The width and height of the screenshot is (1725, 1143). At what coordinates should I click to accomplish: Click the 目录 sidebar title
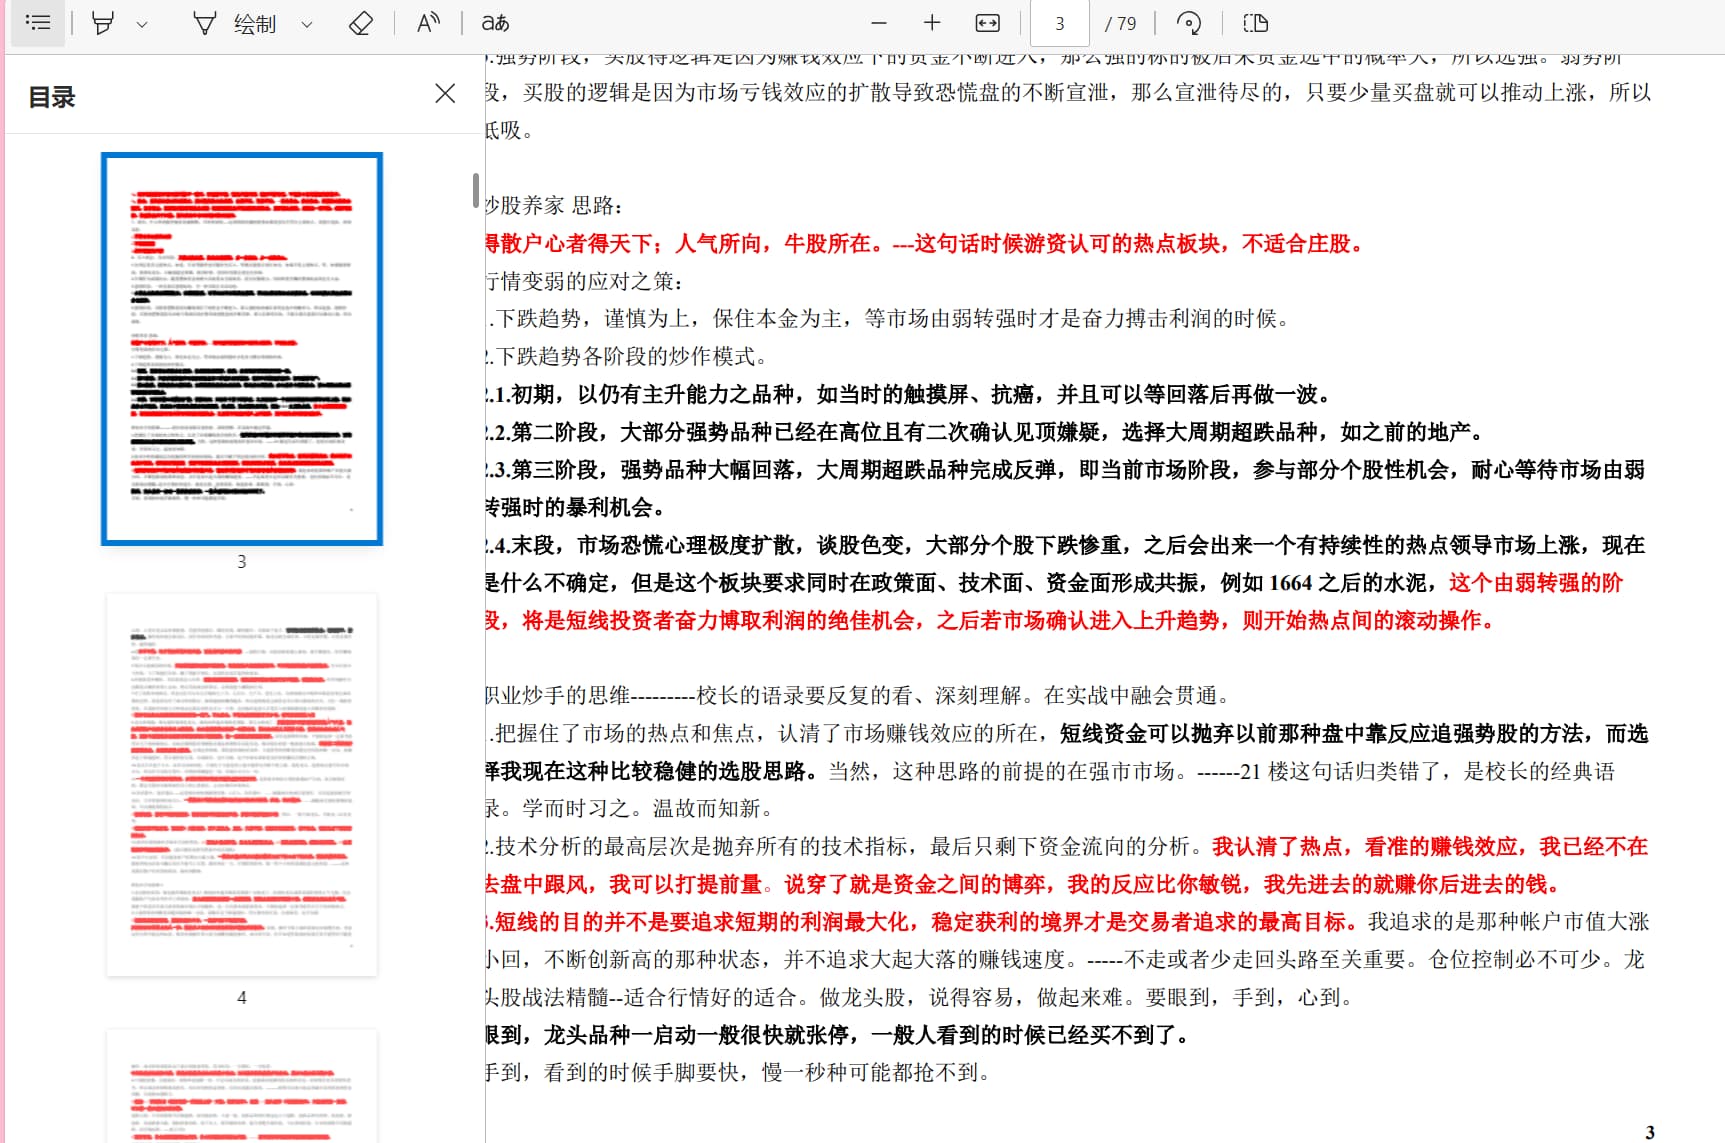(52, 97)
